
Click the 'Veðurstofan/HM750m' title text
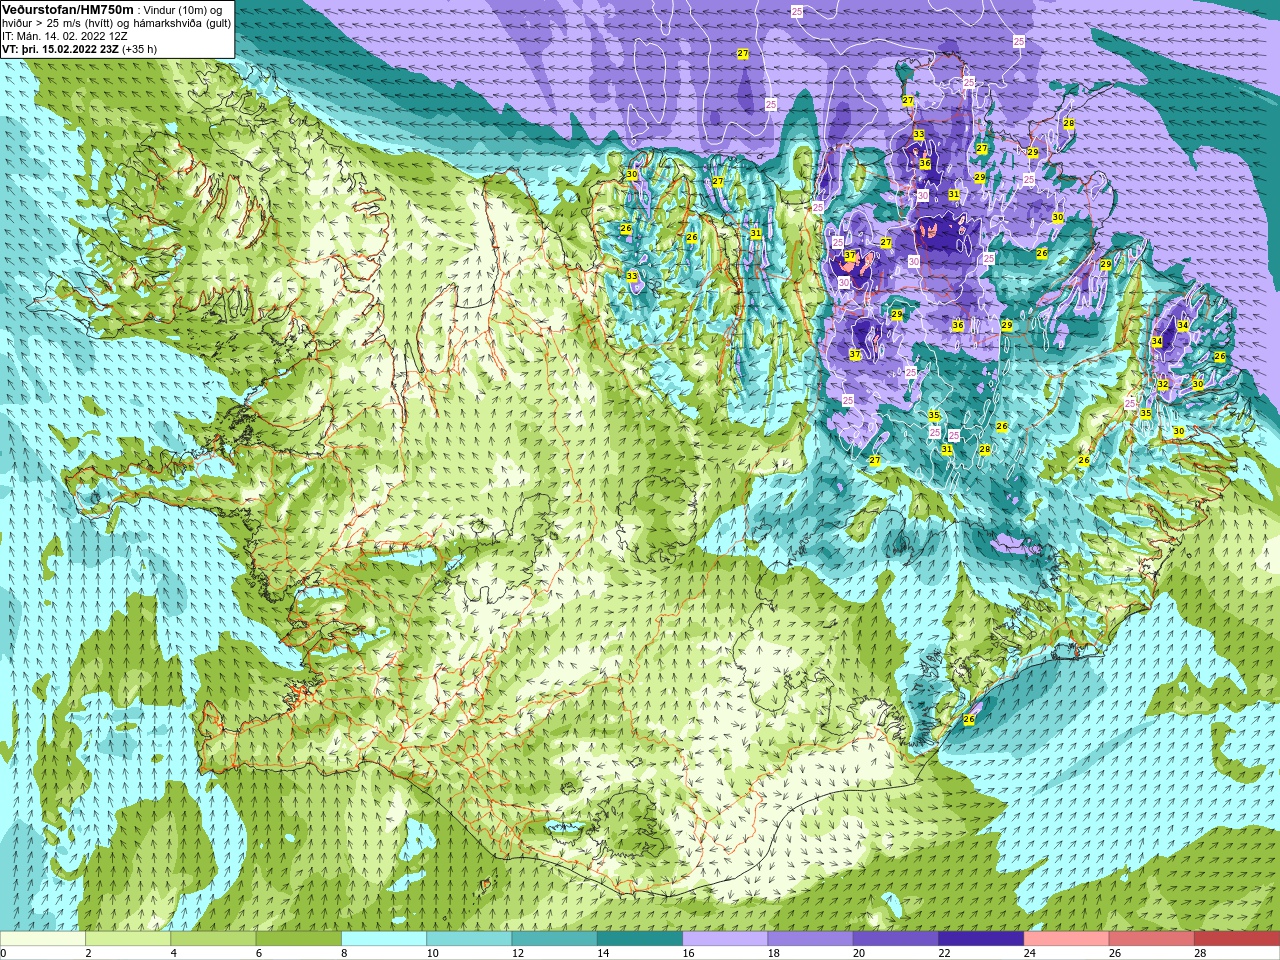(68, 9)
